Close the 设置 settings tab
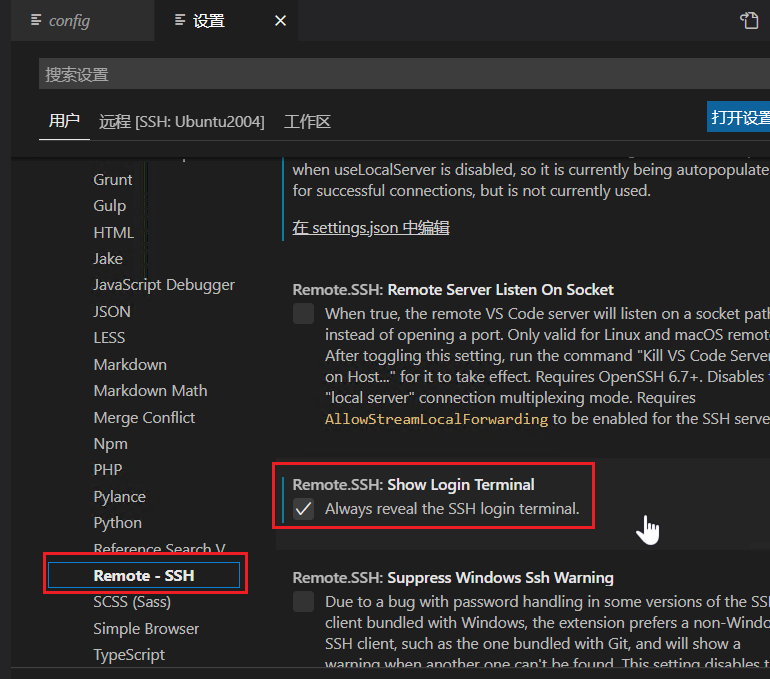770x679 pixels. [280, 21]
